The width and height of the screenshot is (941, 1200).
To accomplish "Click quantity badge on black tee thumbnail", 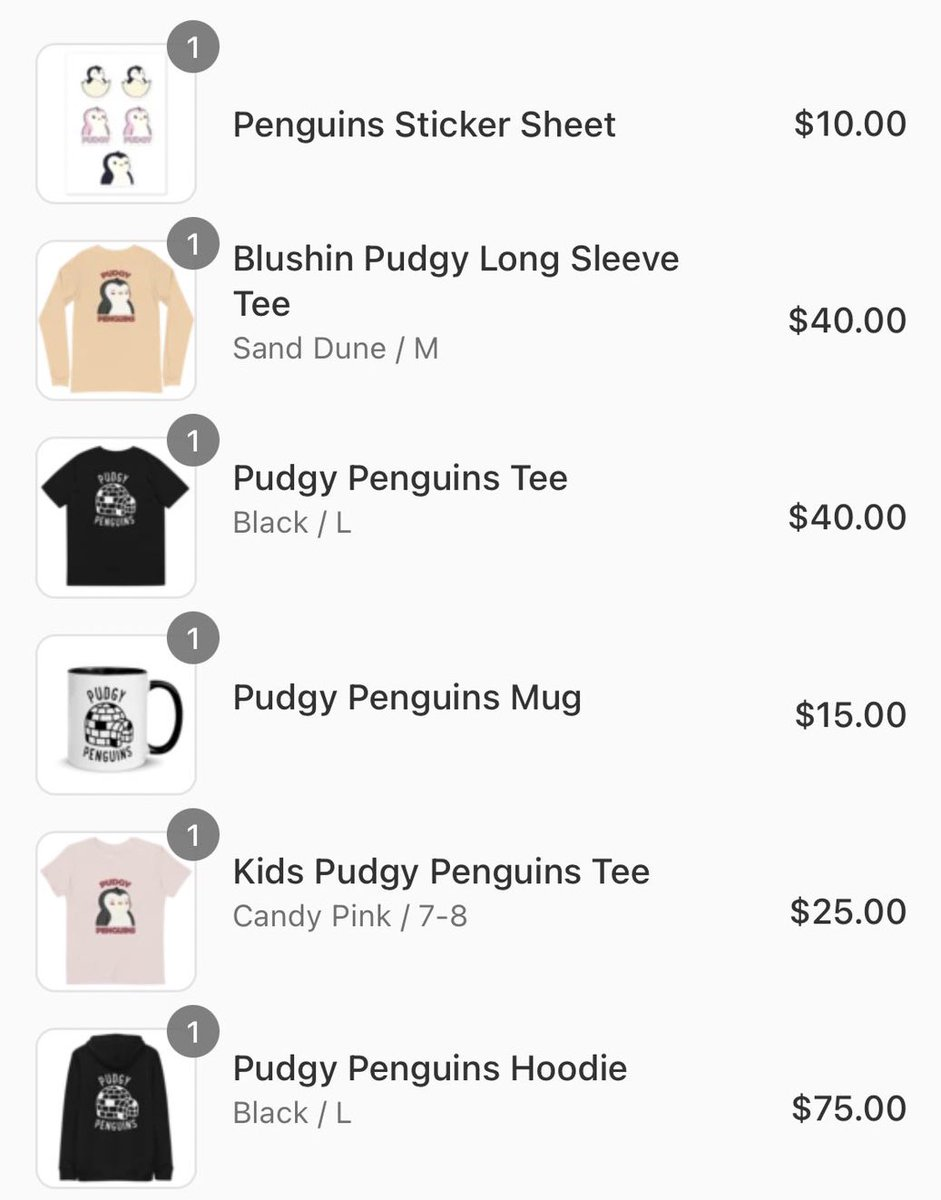I will pos(193,441).
